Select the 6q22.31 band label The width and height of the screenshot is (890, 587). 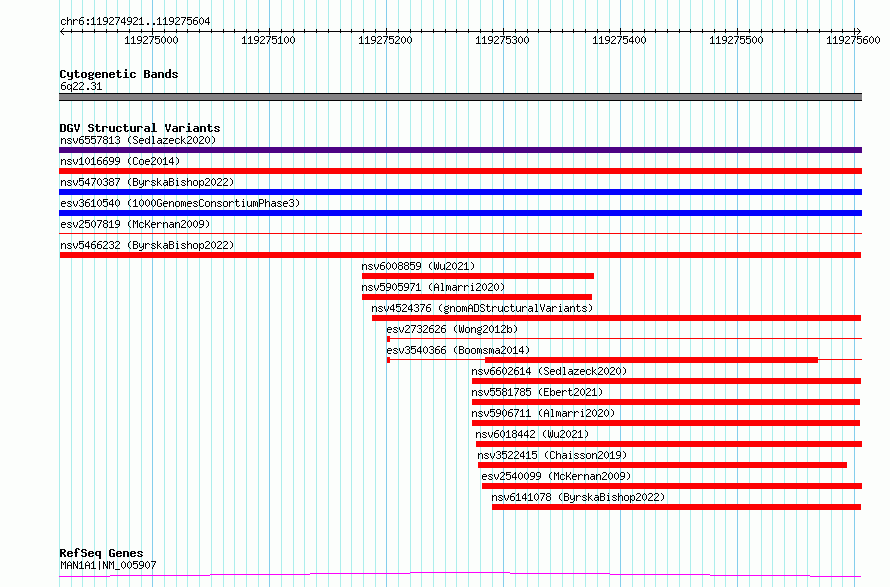(81, 86)
